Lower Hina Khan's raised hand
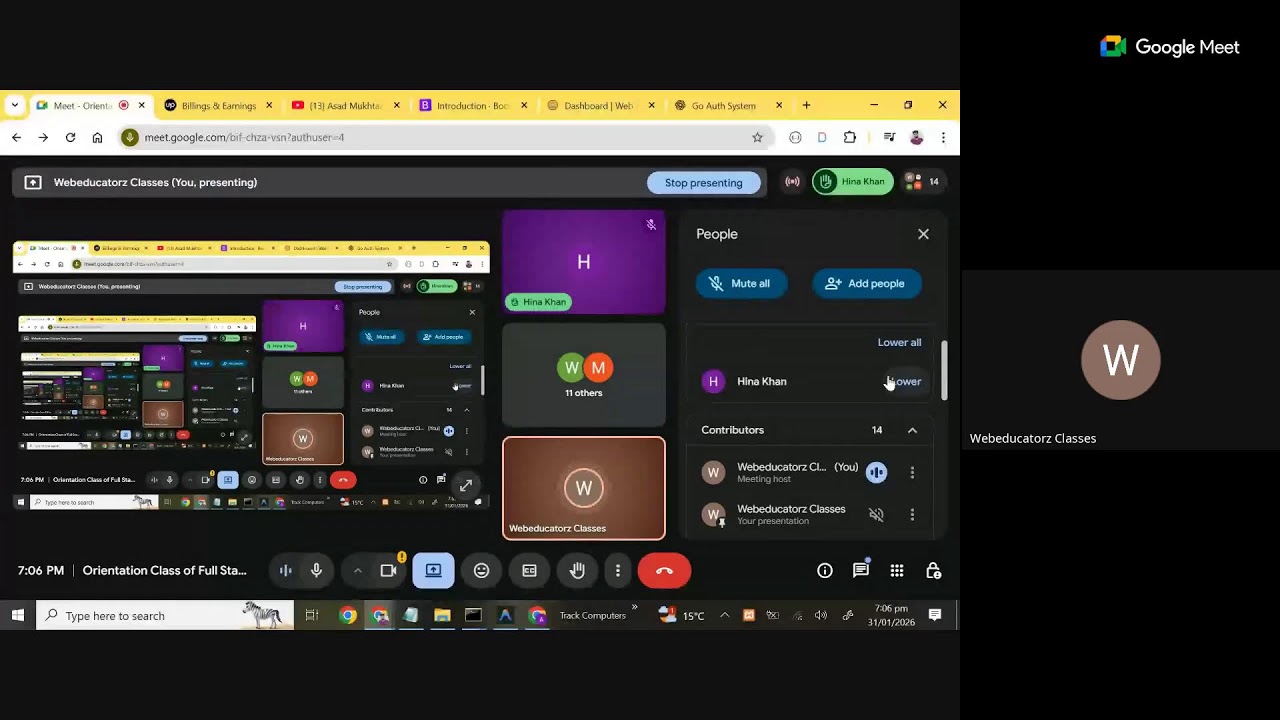 (904, 381)
